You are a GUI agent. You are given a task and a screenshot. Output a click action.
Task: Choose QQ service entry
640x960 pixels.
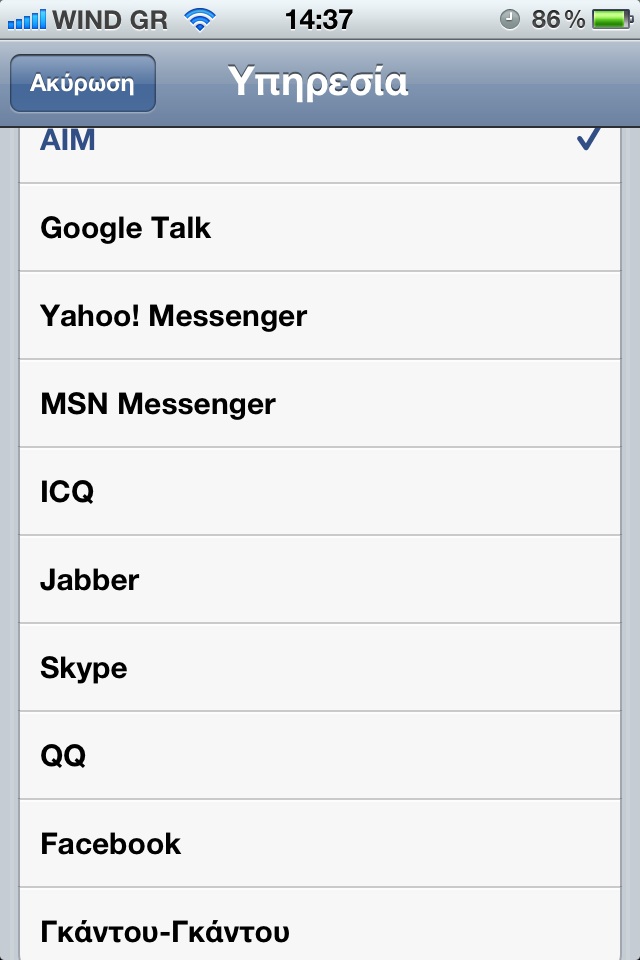click(x=320, y=756)
